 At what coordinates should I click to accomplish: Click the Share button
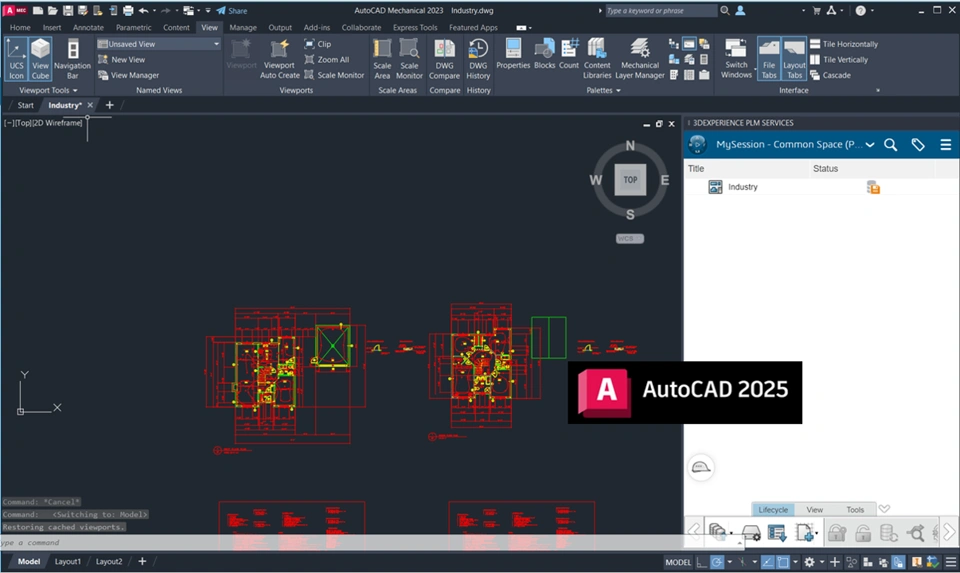(x=232, y=10)
